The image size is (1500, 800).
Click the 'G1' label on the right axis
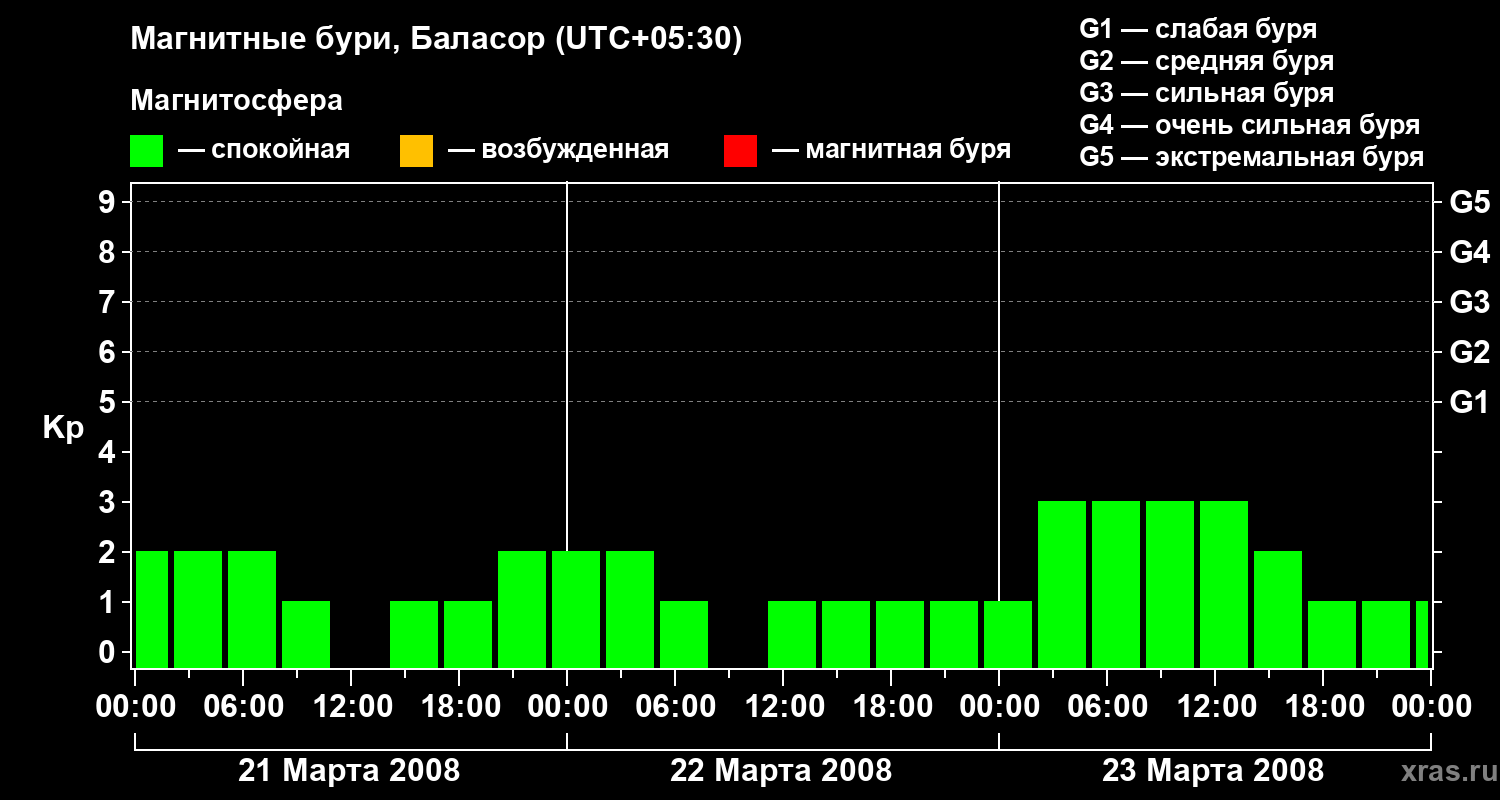click(1470, 402)
